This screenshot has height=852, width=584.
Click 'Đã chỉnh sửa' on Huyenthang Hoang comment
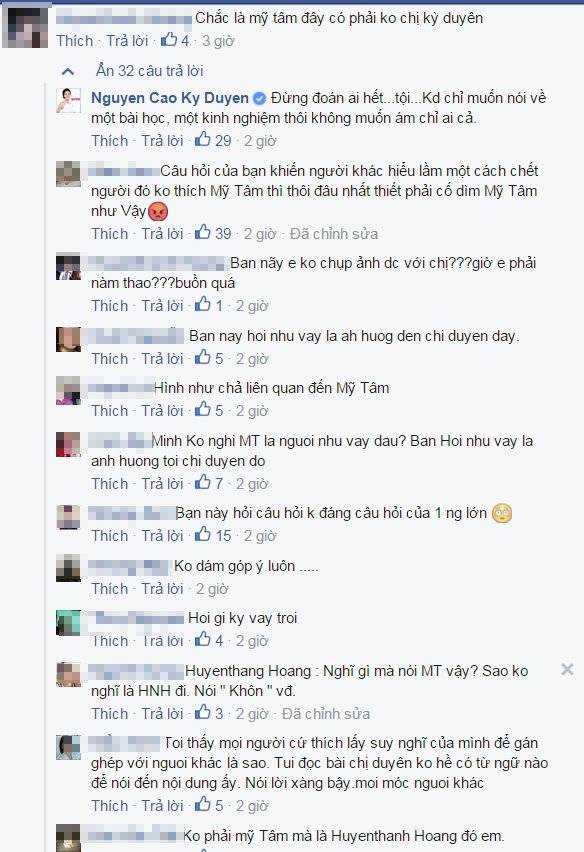tap(325, 713)
